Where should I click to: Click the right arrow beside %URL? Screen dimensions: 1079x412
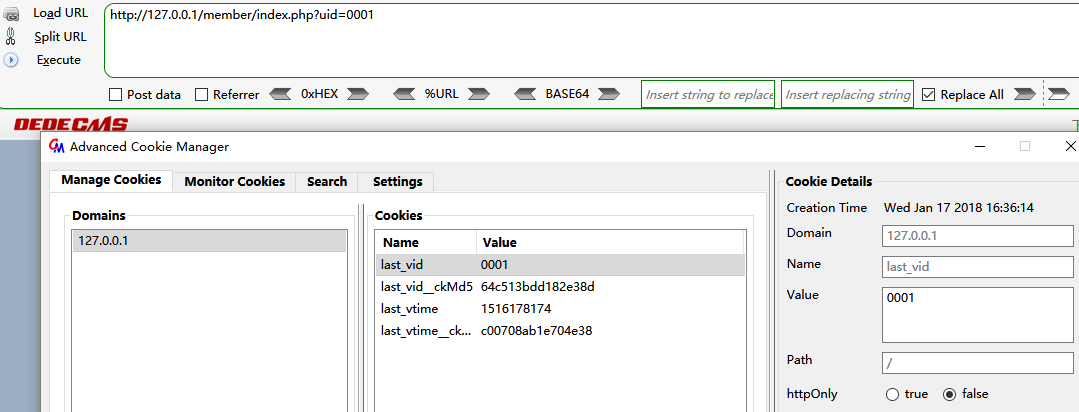click(478, 94)
